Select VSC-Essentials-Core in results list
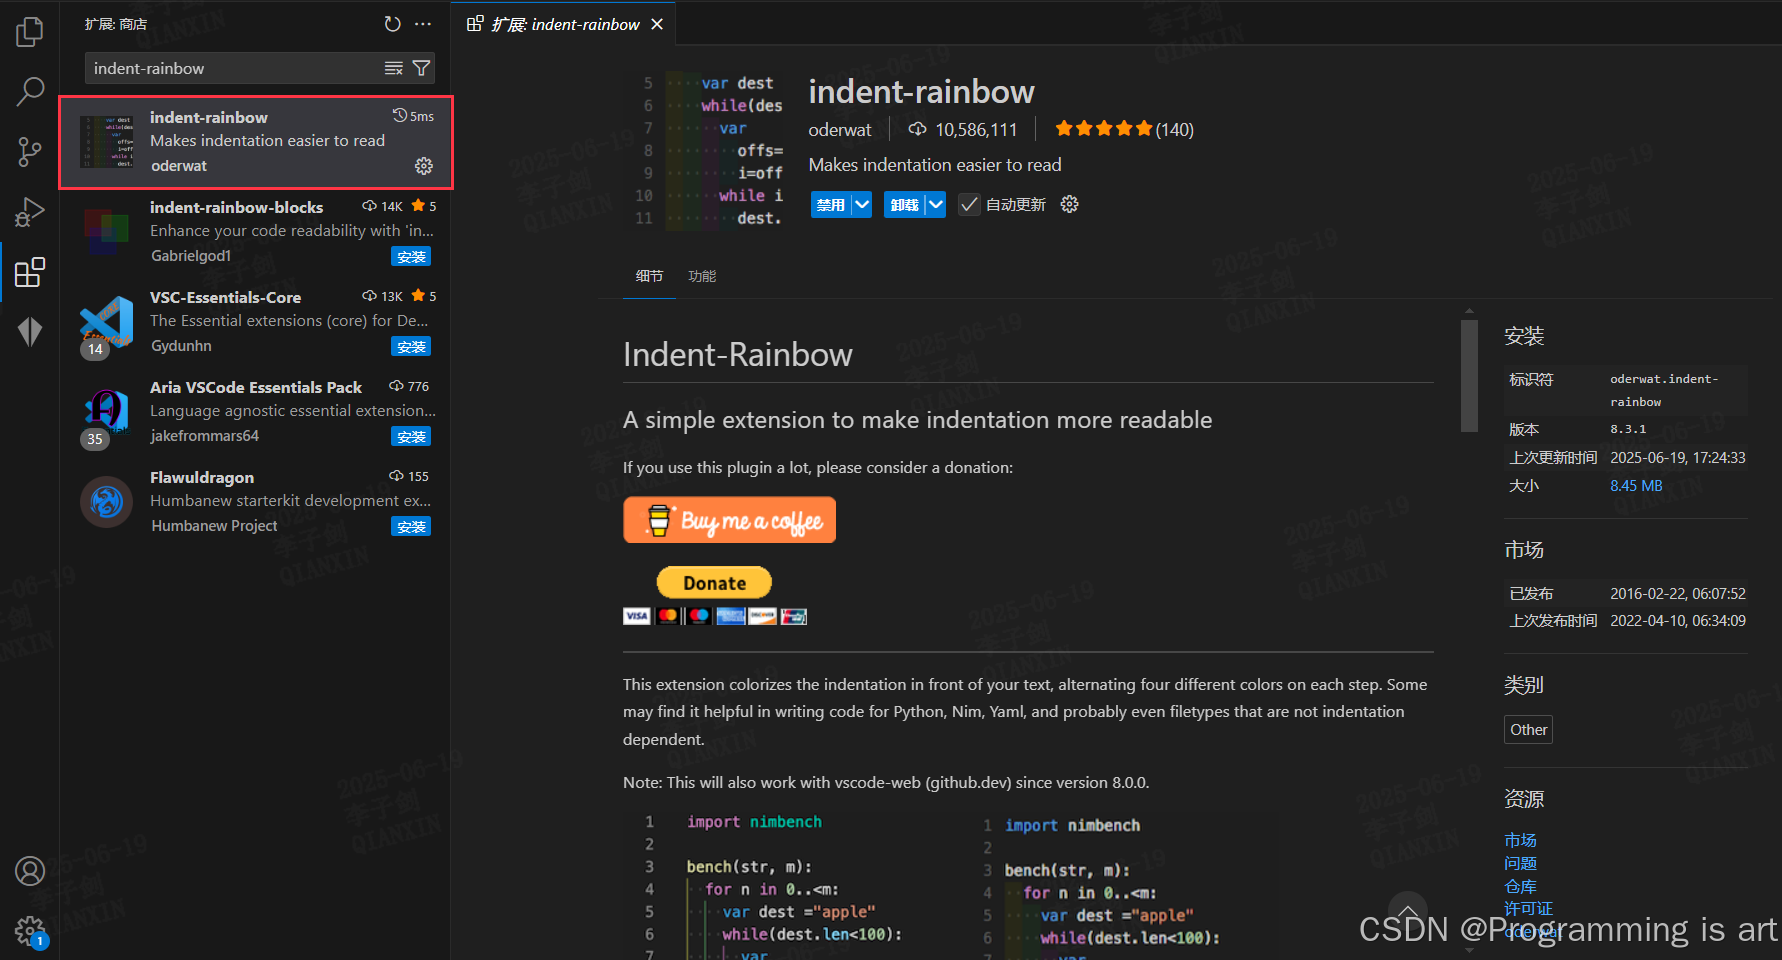The width and height of the screenshot is (1782, 960). point(255,322)
